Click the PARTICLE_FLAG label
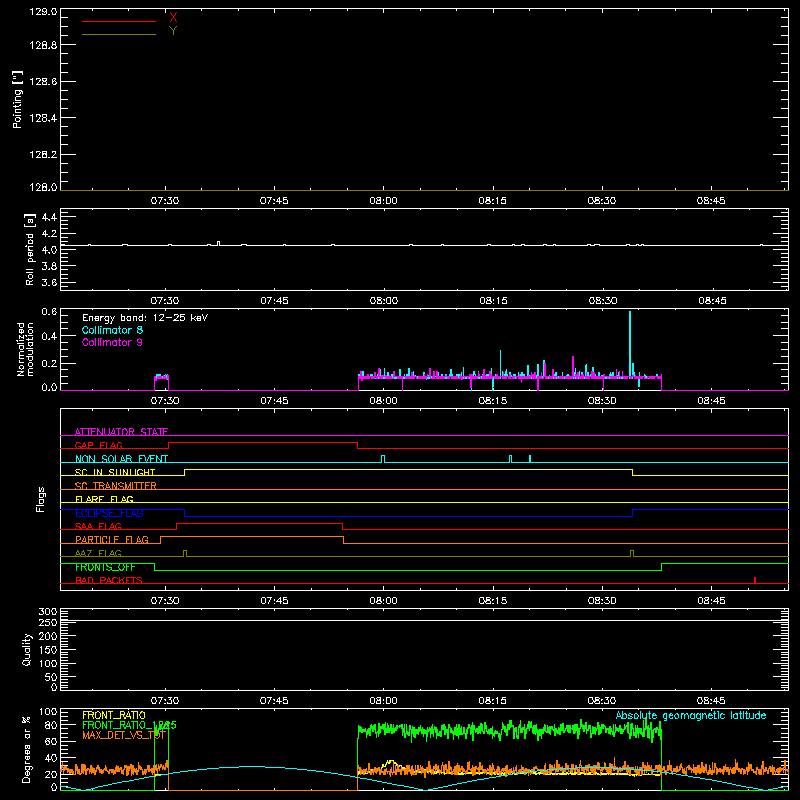 pos(112,539)
